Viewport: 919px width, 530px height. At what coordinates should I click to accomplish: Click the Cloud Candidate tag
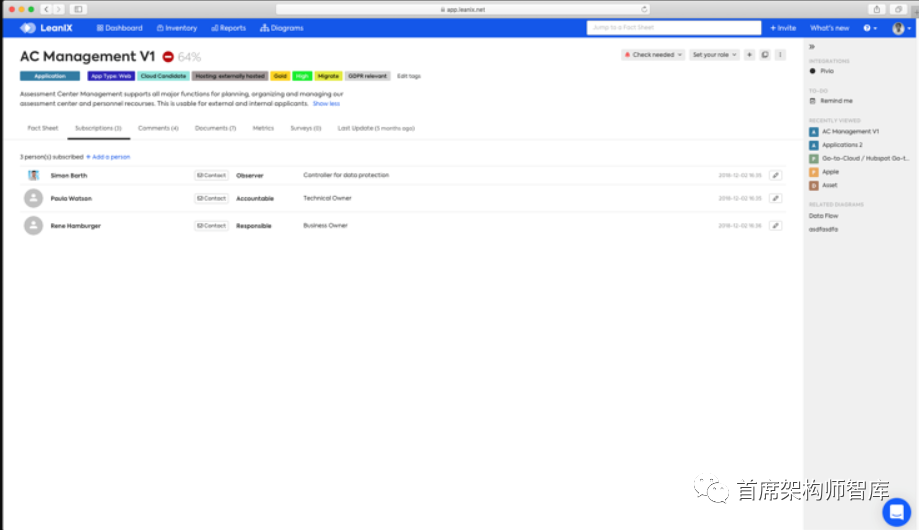[163, 76]
